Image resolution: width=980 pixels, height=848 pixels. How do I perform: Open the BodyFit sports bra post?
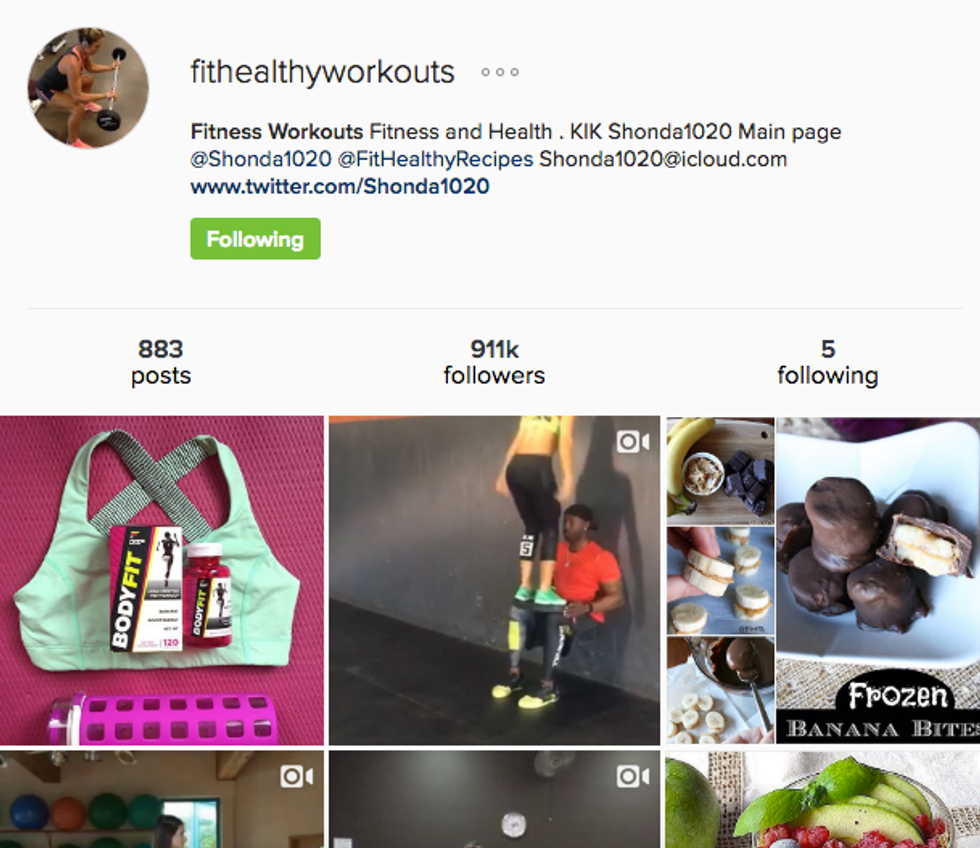(x=162, y=581)
